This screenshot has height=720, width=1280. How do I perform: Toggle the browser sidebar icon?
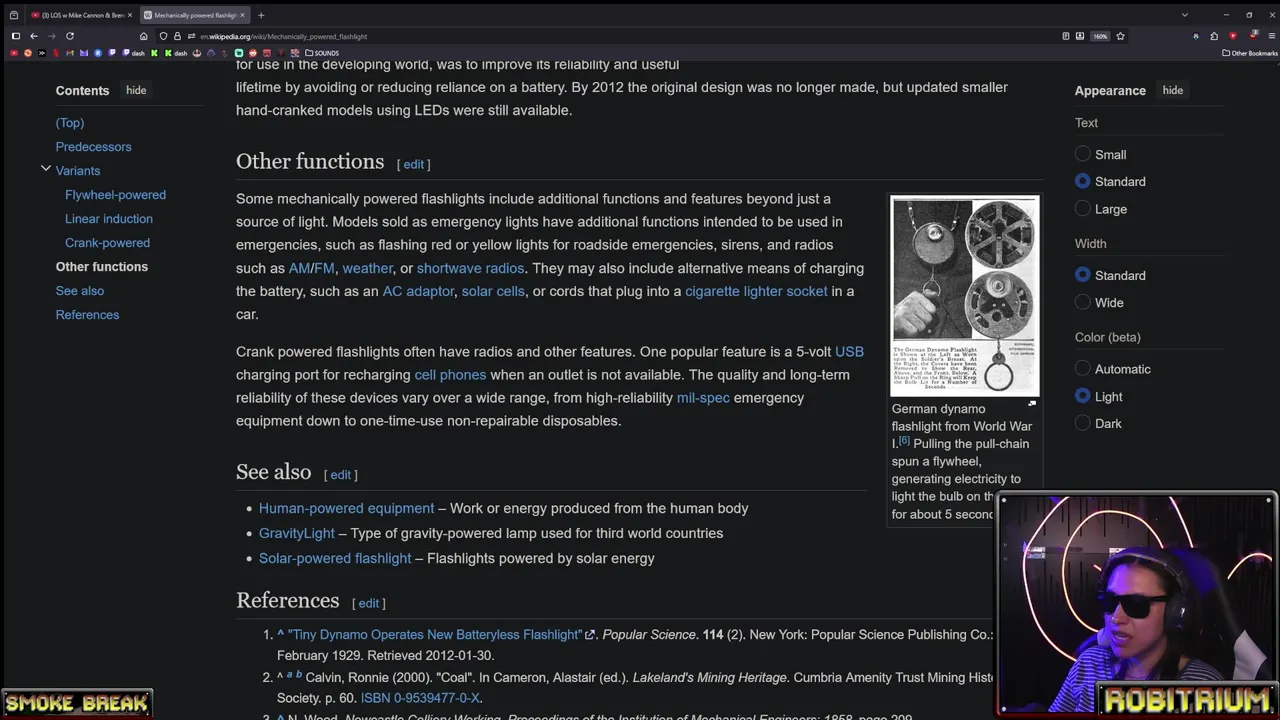16,36
